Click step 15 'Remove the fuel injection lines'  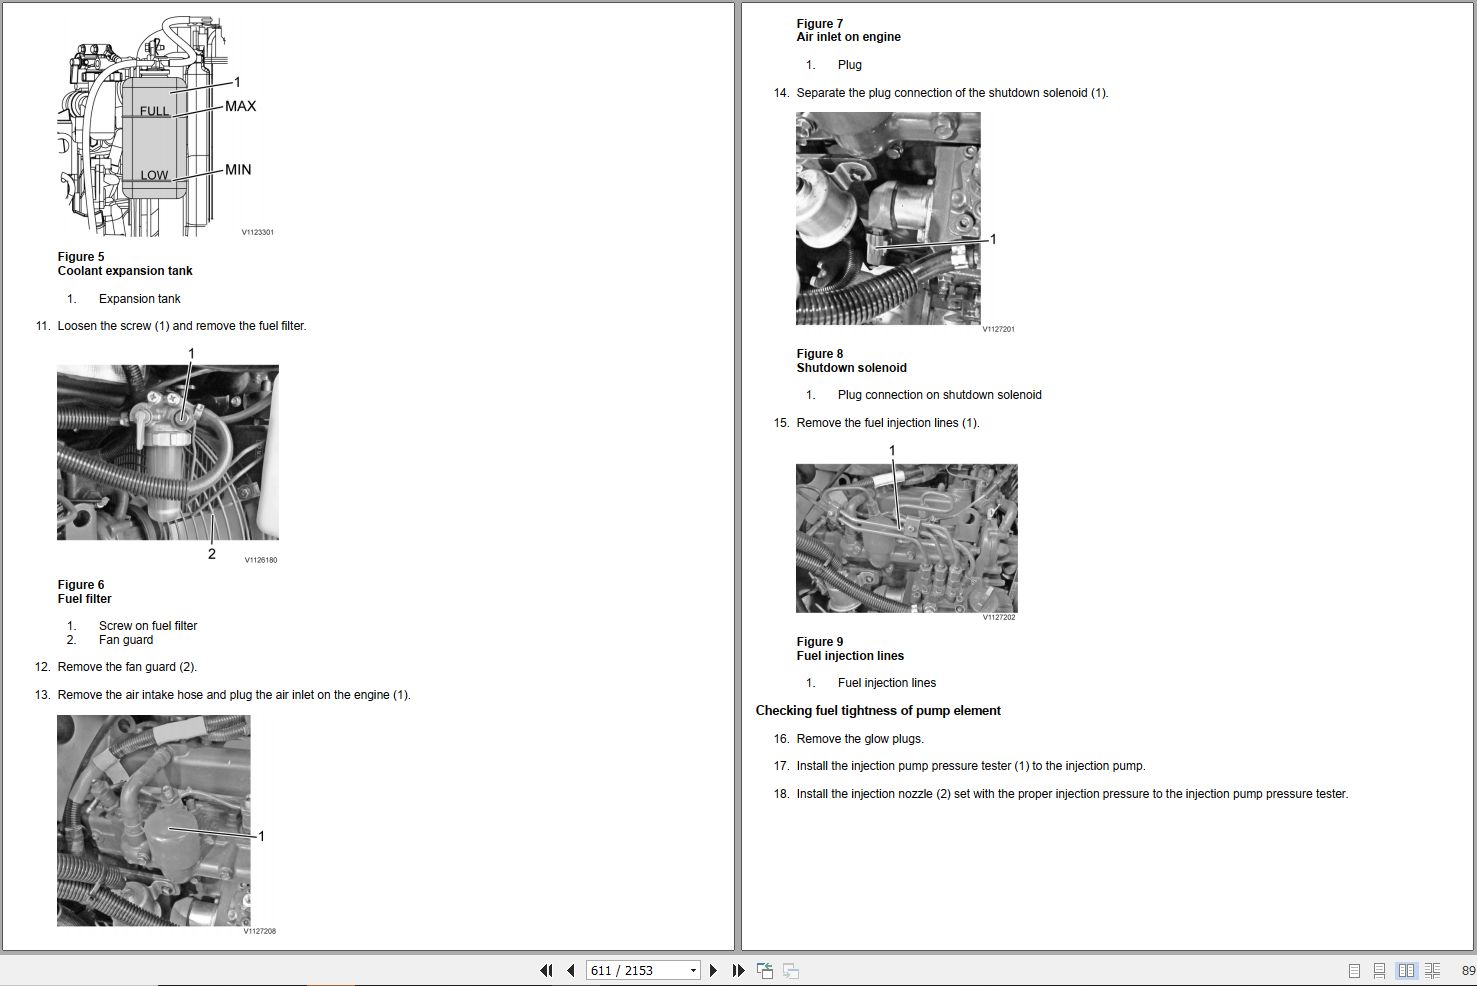tap(888, 423)
